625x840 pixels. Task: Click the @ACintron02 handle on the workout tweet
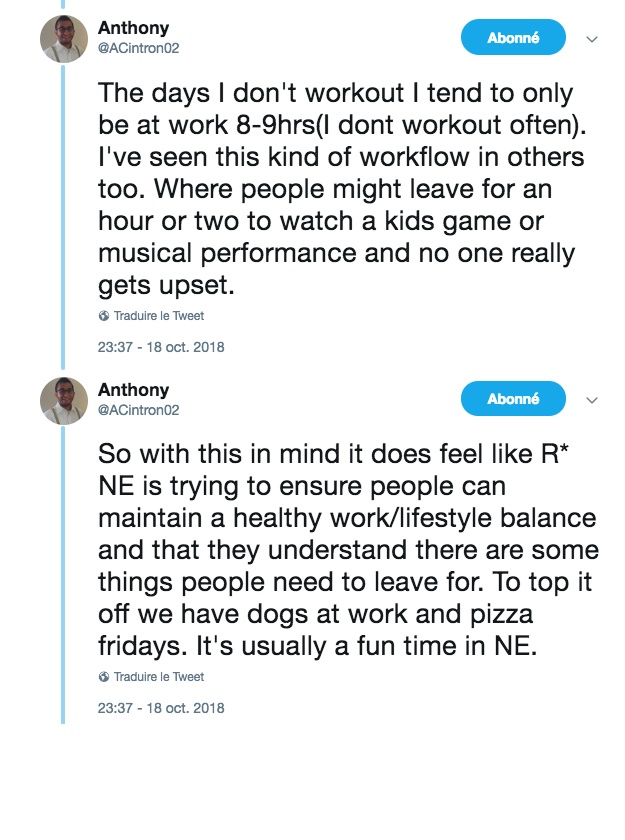[138, 48]
